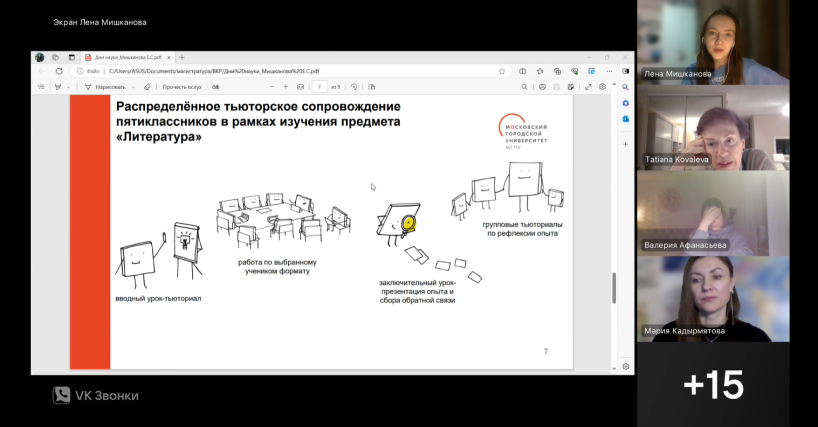Viewport: 818px width, 427px height.
Task: Open a new browser tab
Action: (182, 57)
